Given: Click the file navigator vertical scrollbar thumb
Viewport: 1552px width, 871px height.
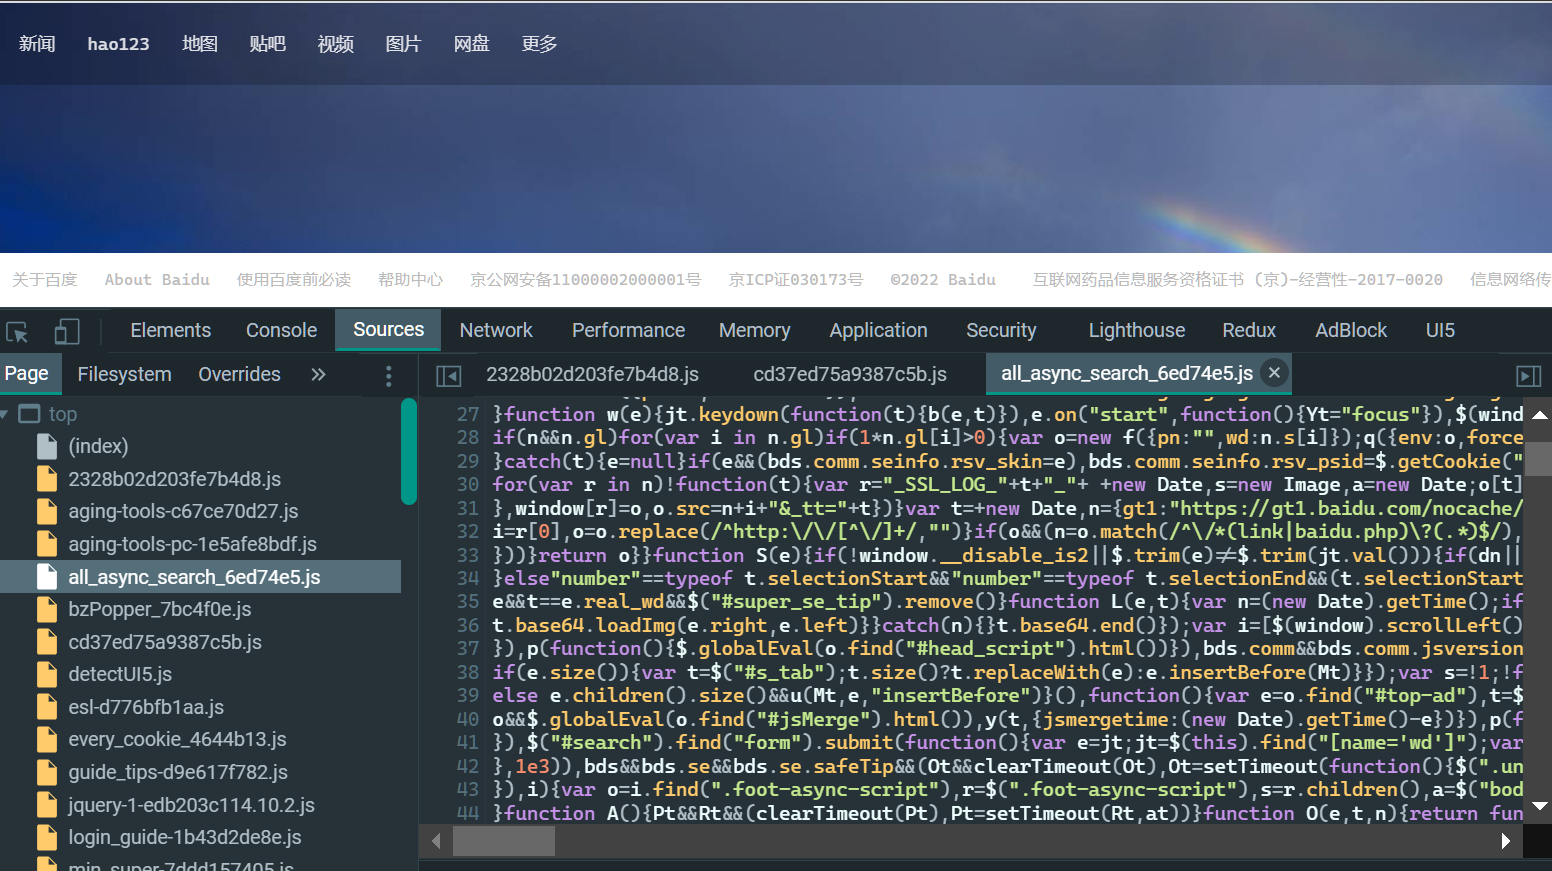Looking at the screenshot, I should point(408,452).
